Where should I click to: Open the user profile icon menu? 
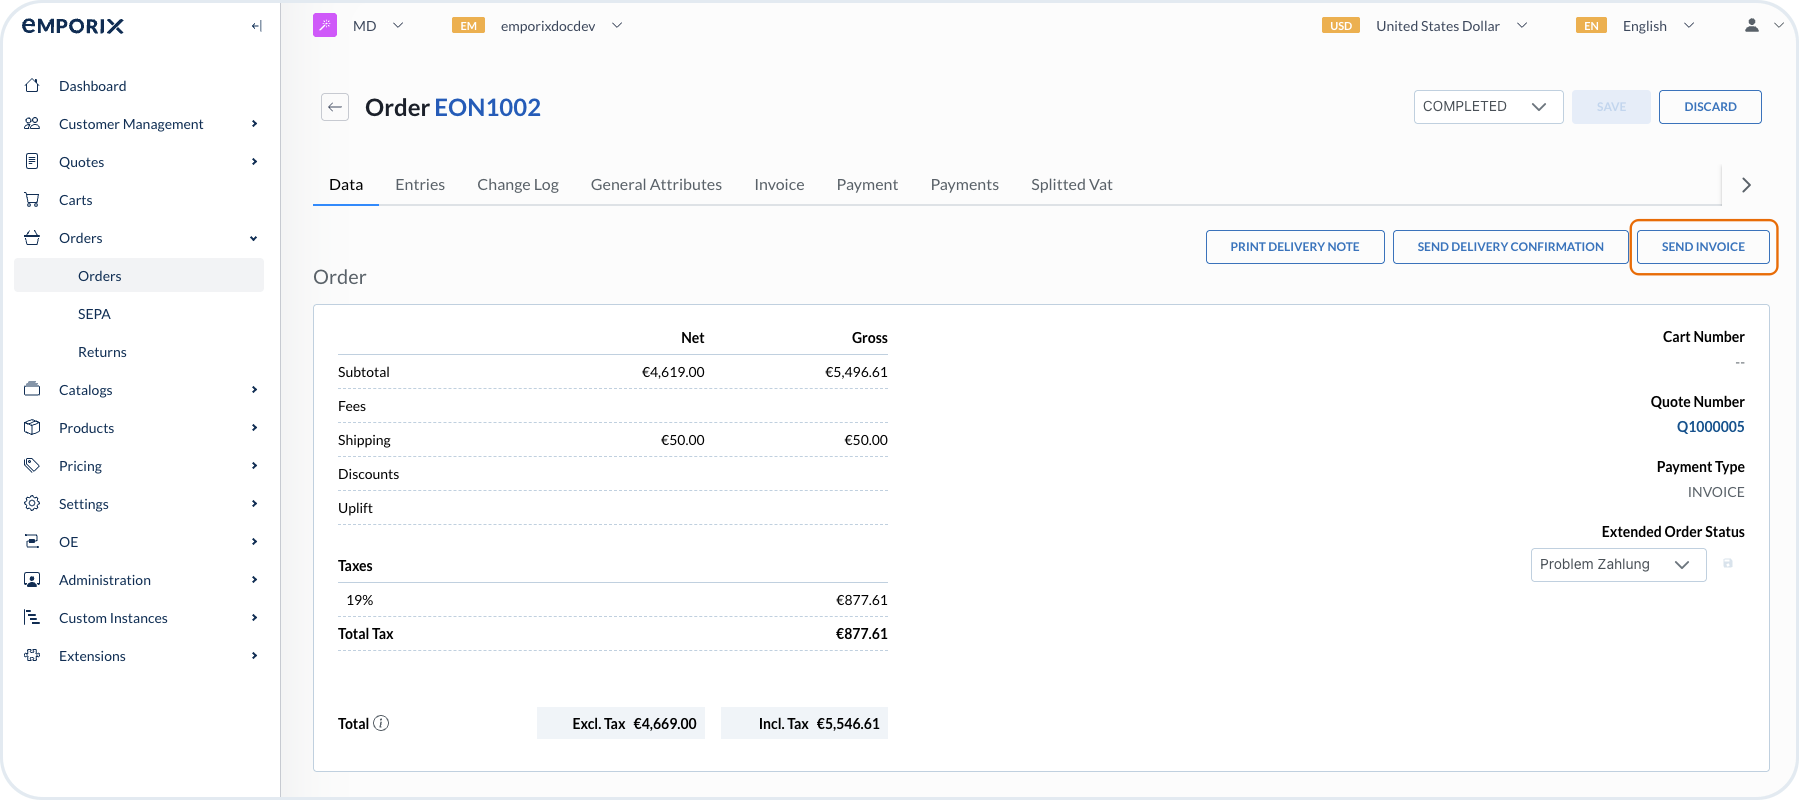1752,26
